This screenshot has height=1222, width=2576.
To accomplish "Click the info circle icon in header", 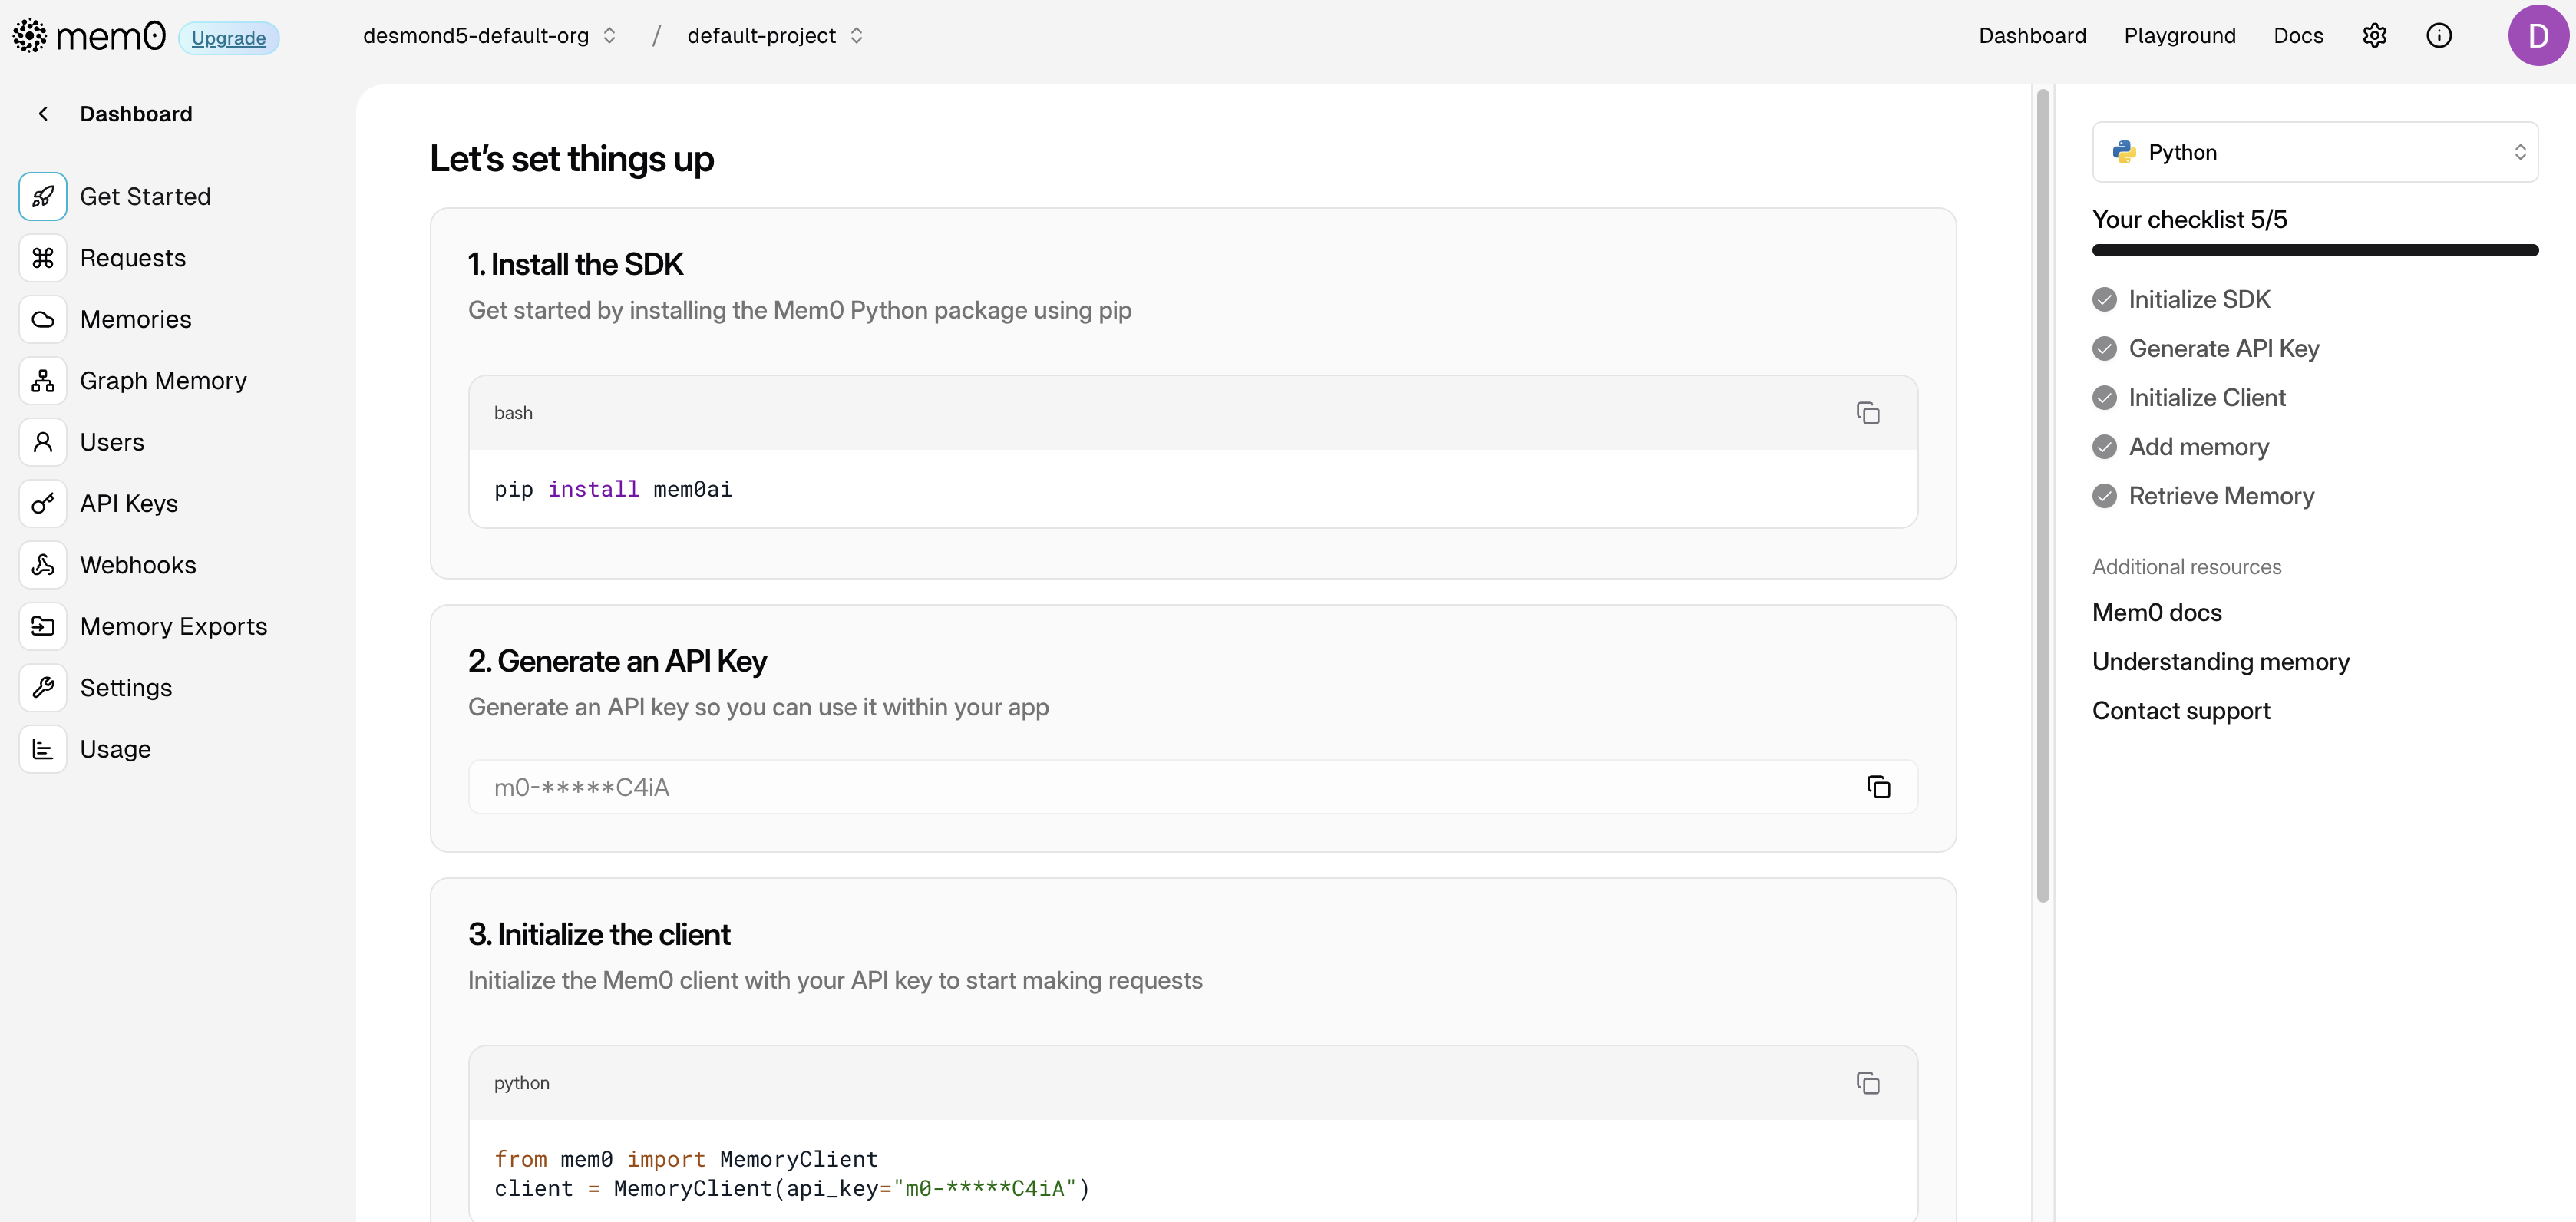I will click(x=2439, y=36).
